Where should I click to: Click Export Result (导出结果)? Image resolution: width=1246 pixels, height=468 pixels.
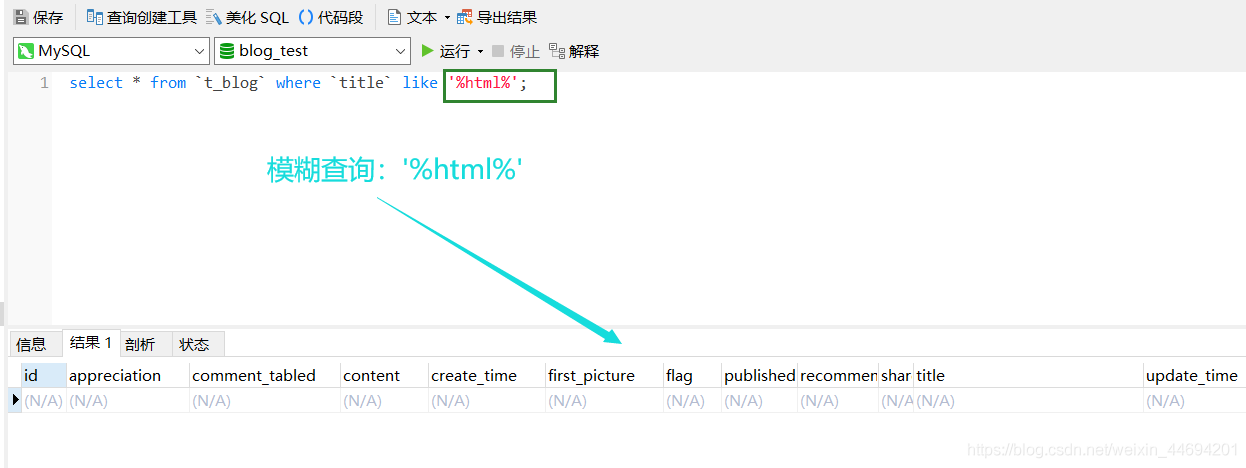tap(497, 17)
